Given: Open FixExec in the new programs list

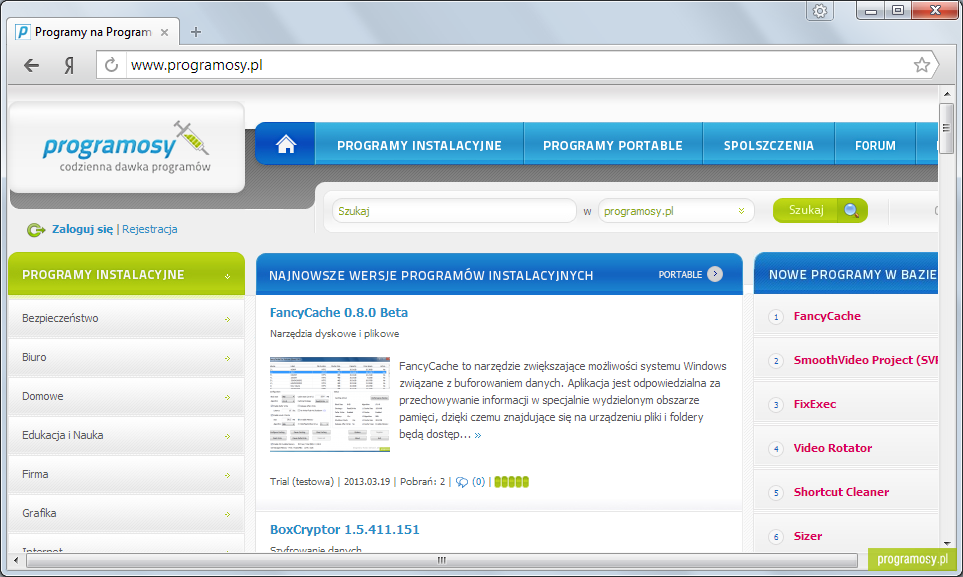Looking at the screenshot, I should [814, 404].
